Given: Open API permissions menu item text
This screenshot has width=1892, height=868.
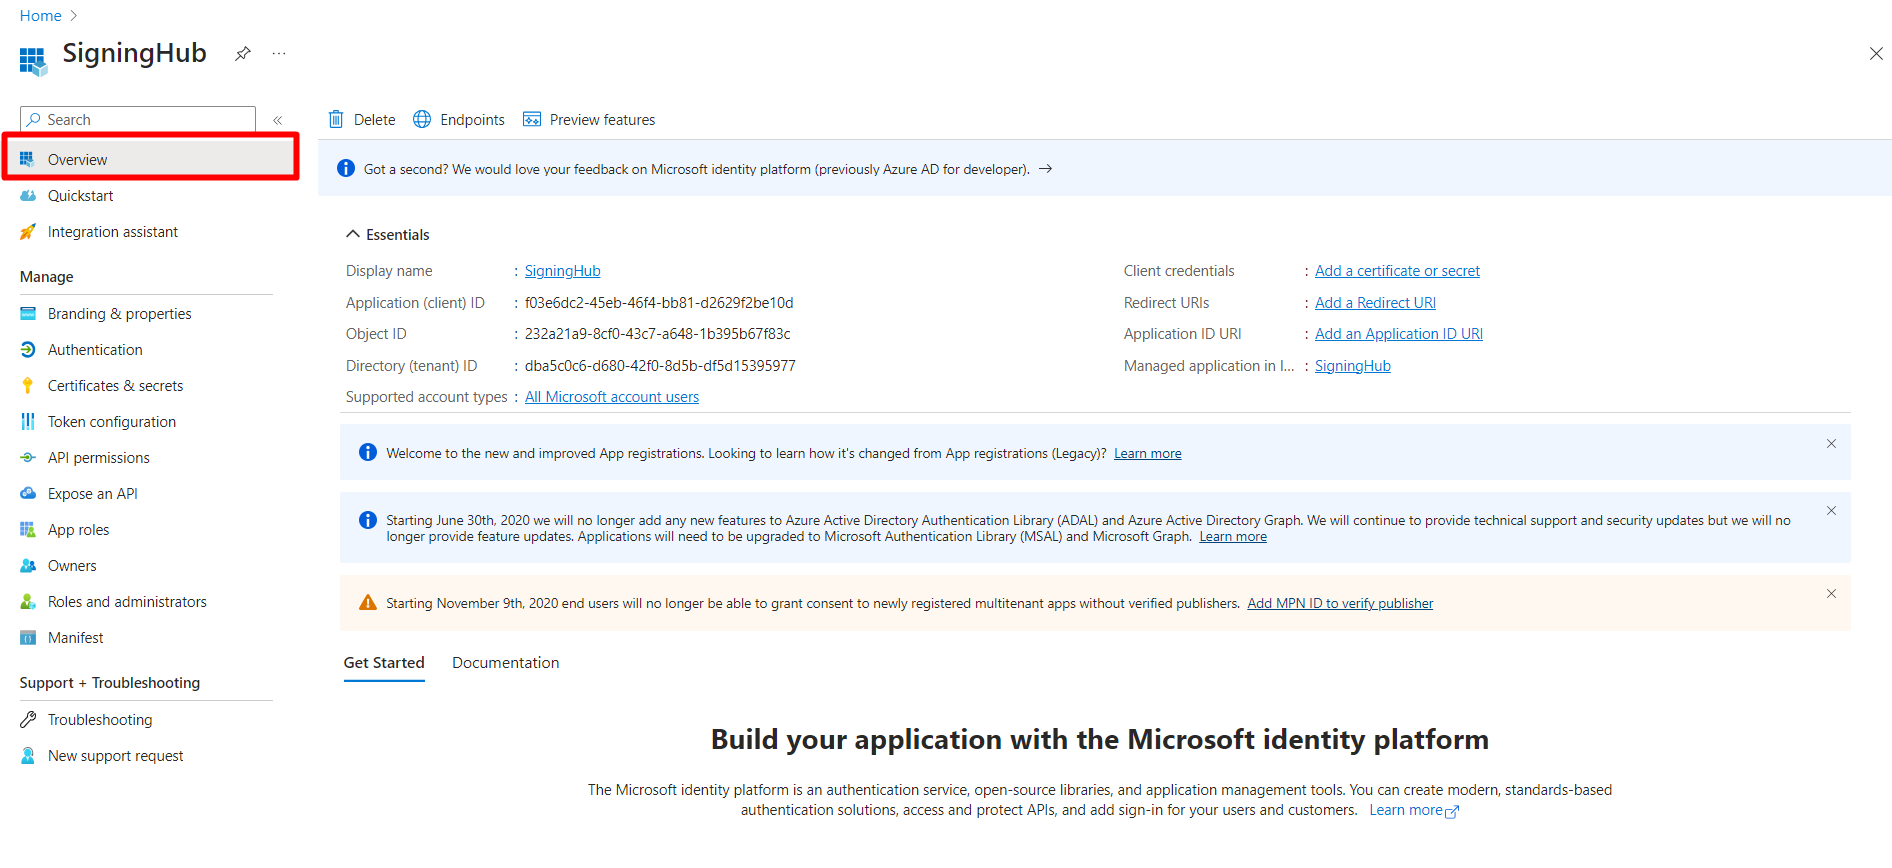Looking at the screenshot, I should [99, 458].
